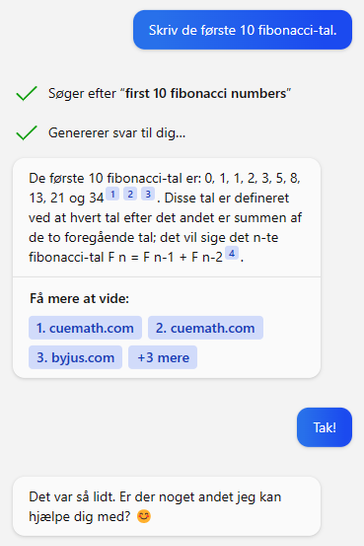Image resolution: width=364 pixels, height=546 pixels.
Task: Expand the +3 mere sources chip
Action: (x=163, y=357)
